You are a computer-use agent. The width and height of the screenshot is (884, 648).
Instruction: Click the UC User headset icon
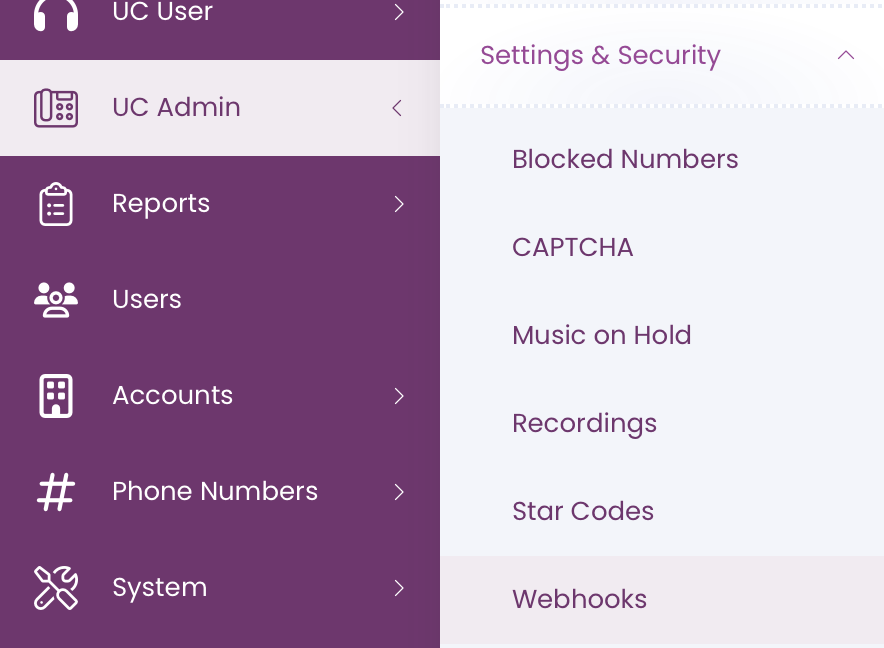pos(56,14)
